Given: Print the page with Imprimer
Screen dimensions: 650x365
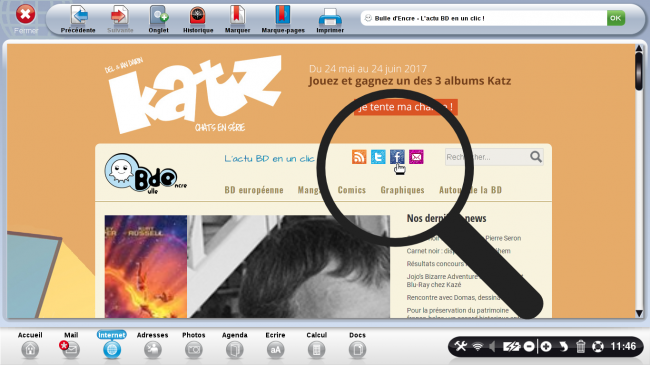Looking at the screenshot, I should [x=330, y=19].
